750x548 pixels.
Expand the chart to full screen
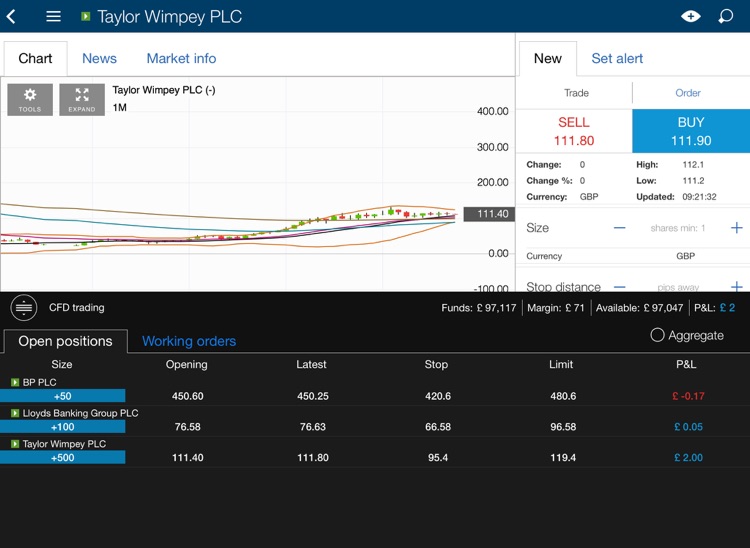pos(82,99)
